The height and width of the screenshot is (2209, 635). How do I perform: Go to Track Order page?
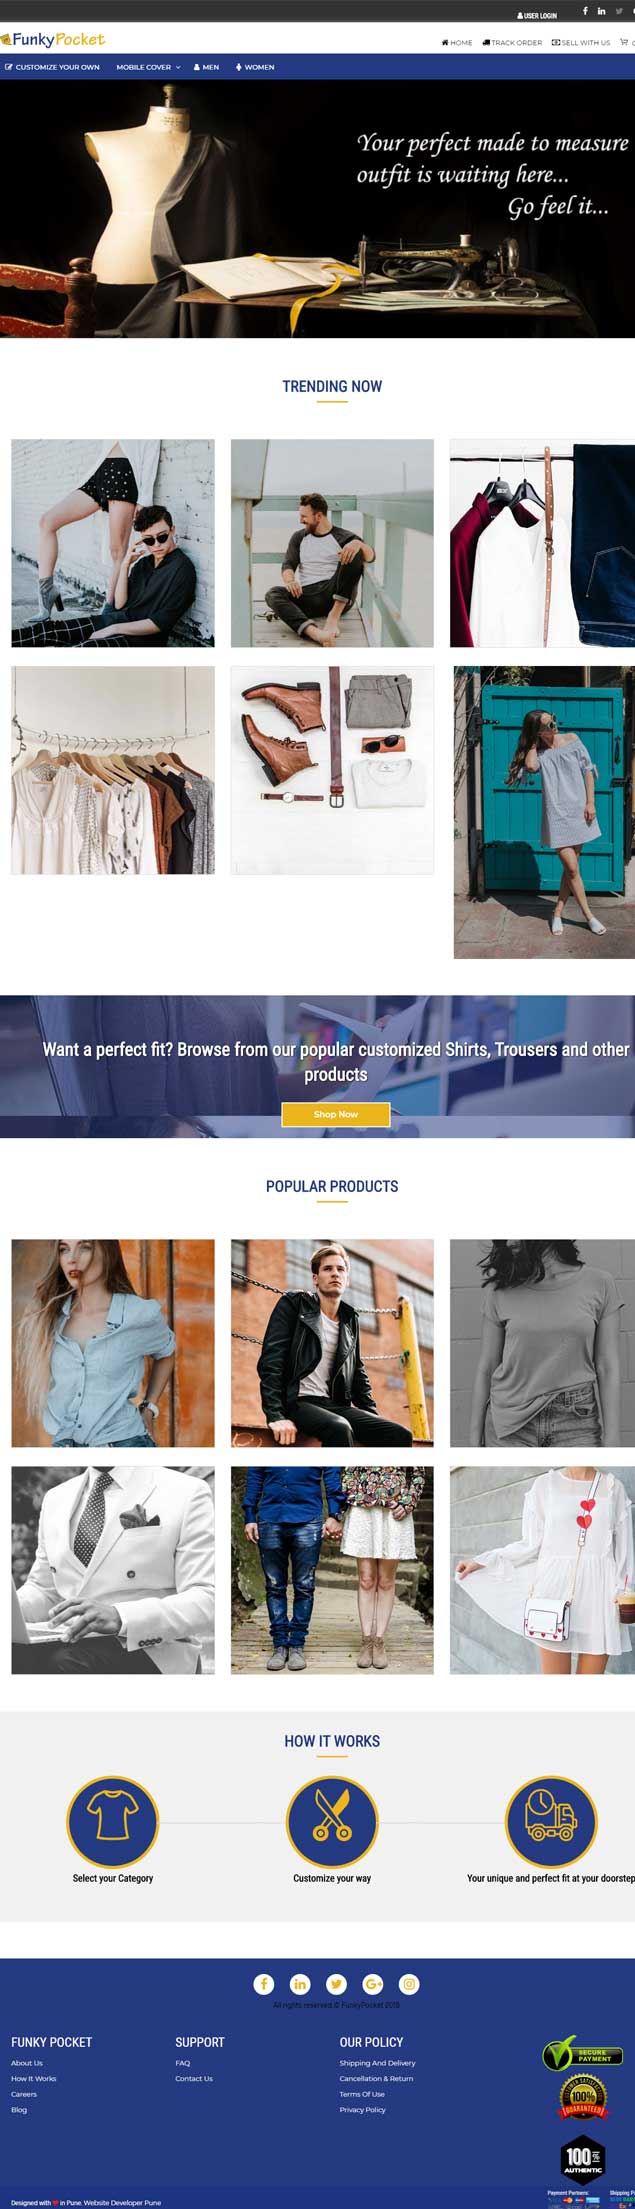point(512,43)
